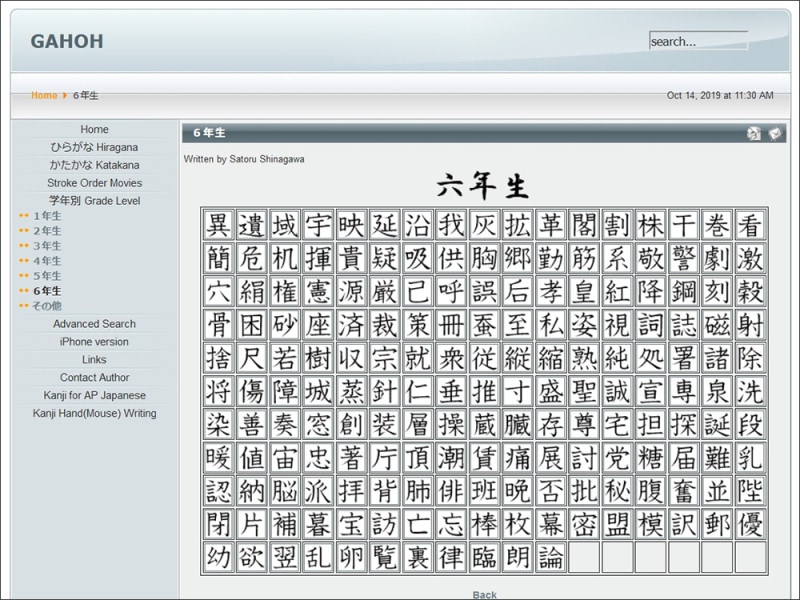Follow the Back link below the grid
Viewport: 800px width, 600px height.
pos(484,593)
